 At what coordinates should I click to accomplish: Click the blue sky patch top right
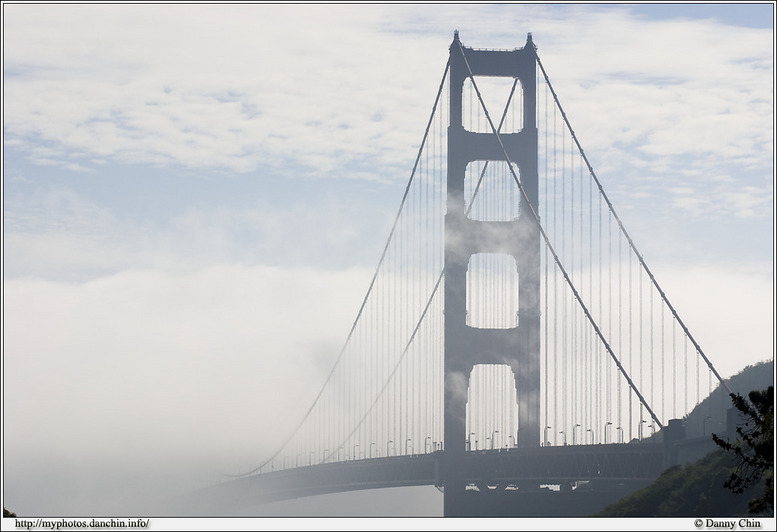pyautogui.click(x=720, y=15)
